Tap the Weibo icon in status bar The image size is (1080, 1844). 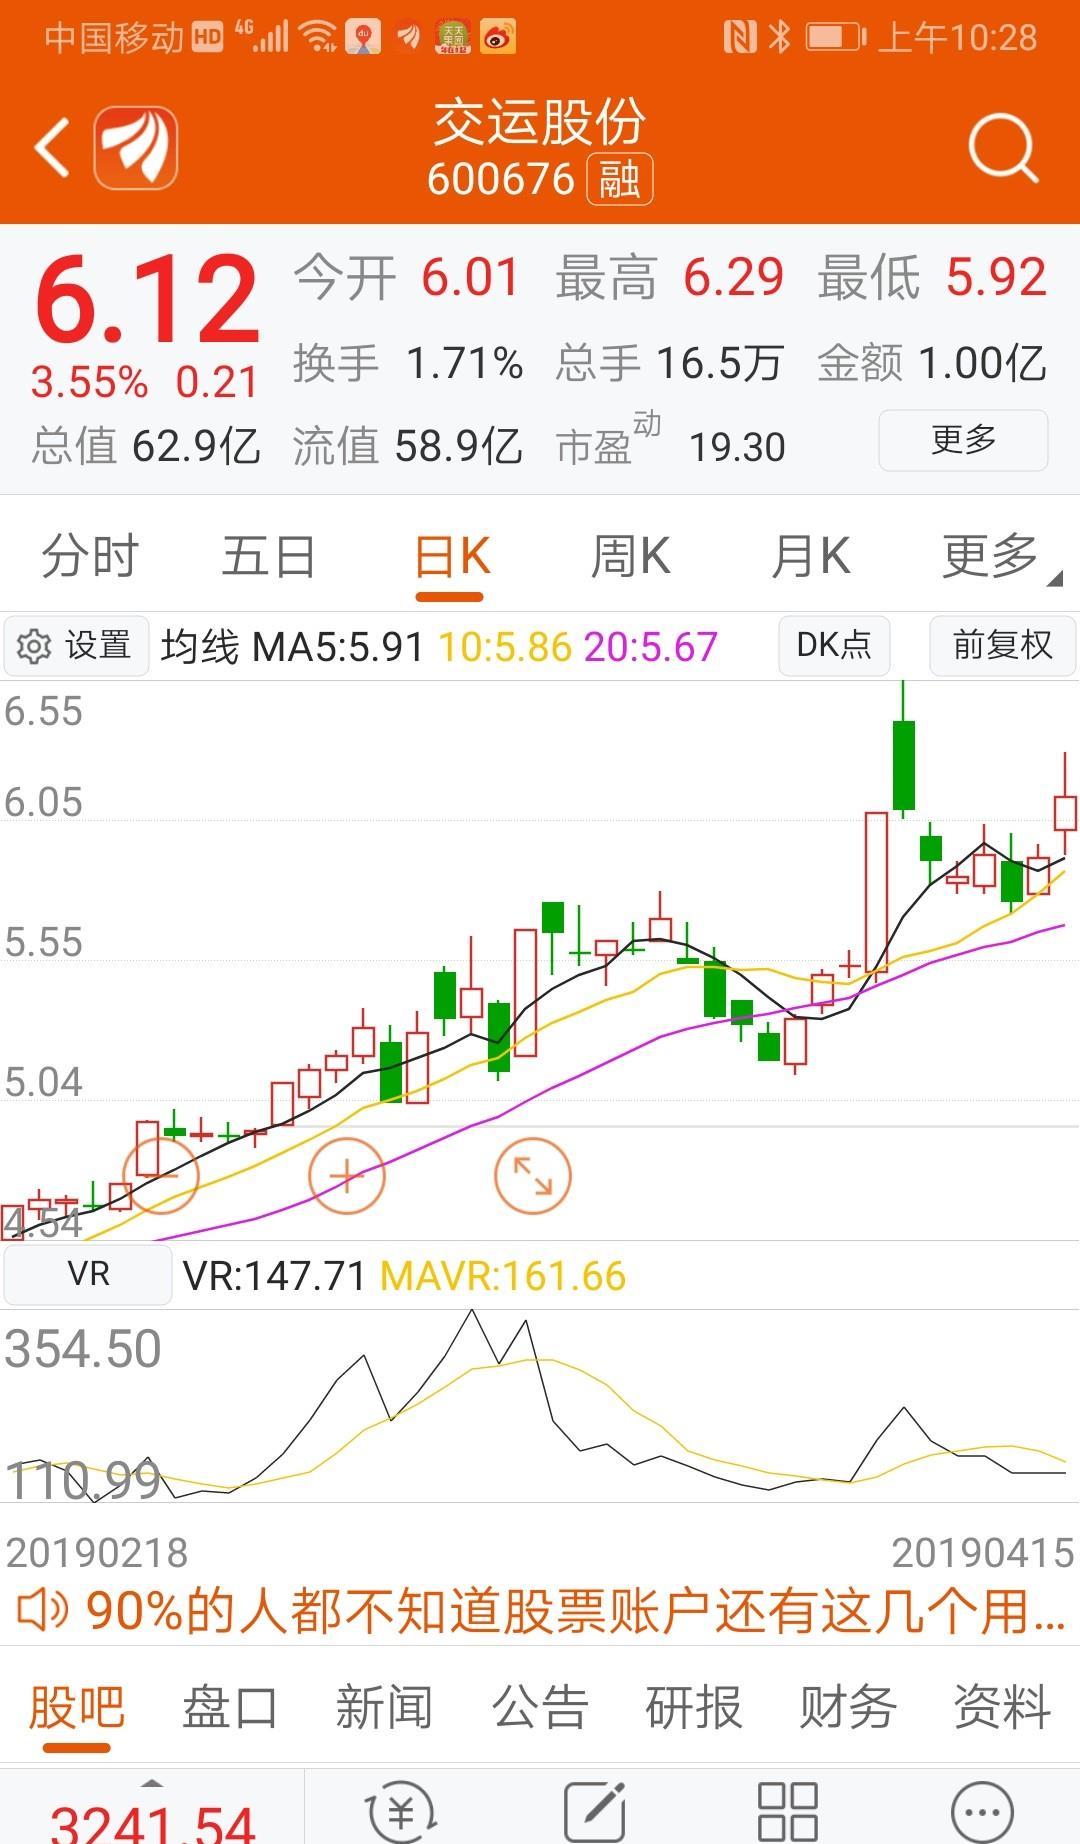pos(498,38)
